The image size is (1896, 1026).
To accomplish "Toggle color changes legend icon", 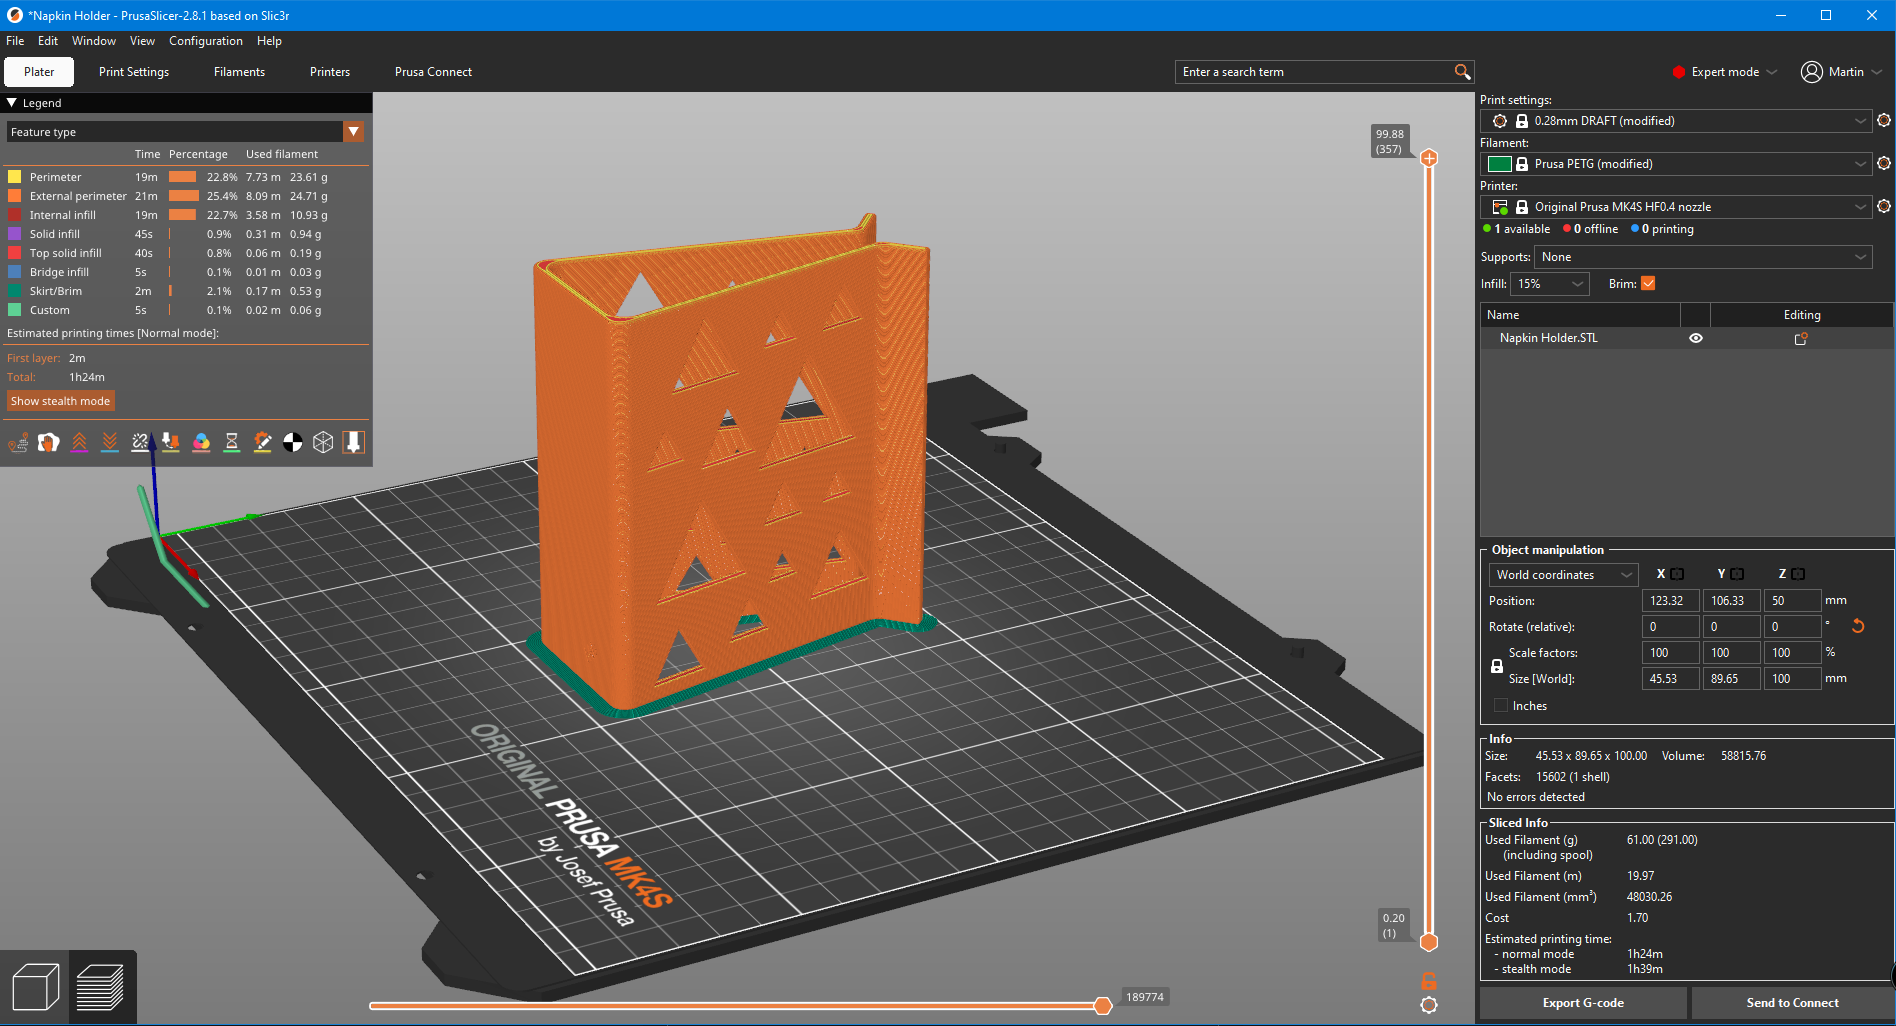I will [x=201, y=442].
